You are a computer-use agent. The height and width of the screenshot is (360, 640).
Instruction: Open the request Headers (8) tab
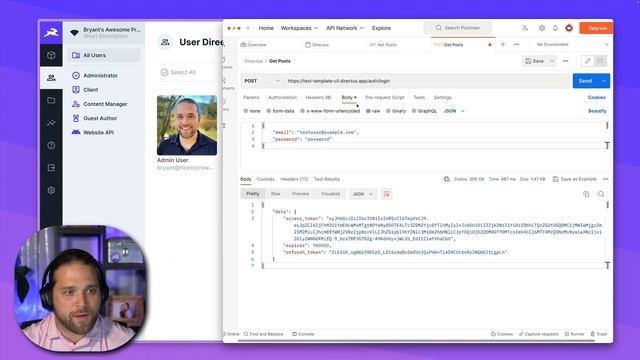pos(318,97)
